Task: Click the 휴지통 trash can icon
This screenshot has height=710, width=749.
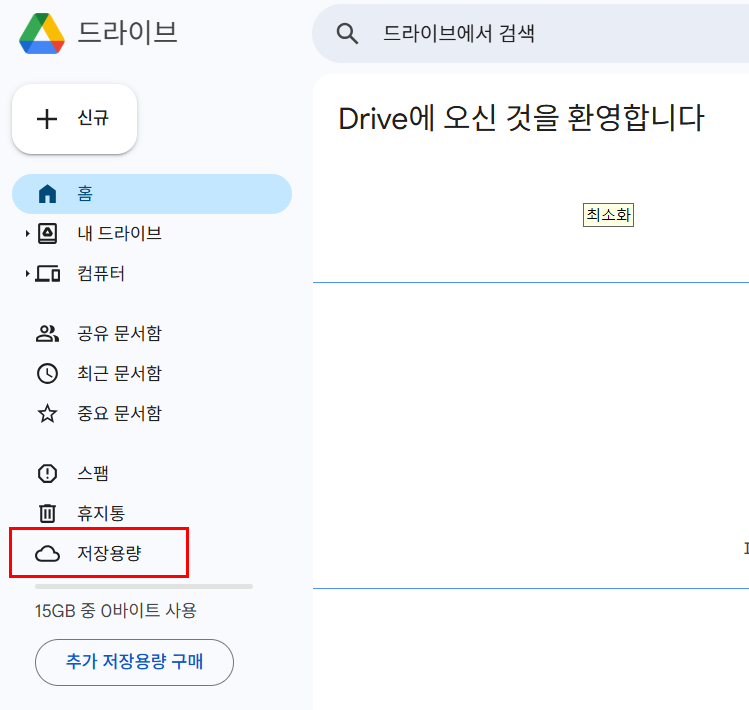Action: coord(47,514)
